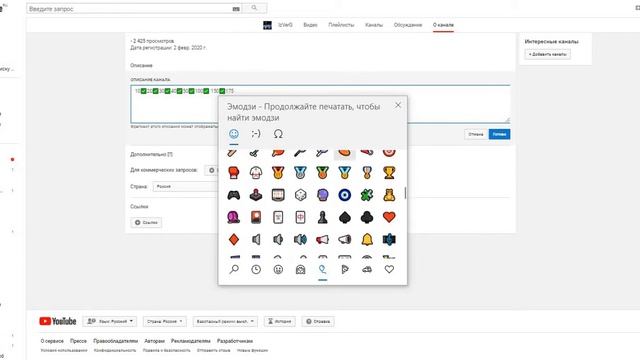Insert the martial arts uniform emoji
Viewport: 640px width, 360px height.
pyautogui.click(x=256, y=173)
